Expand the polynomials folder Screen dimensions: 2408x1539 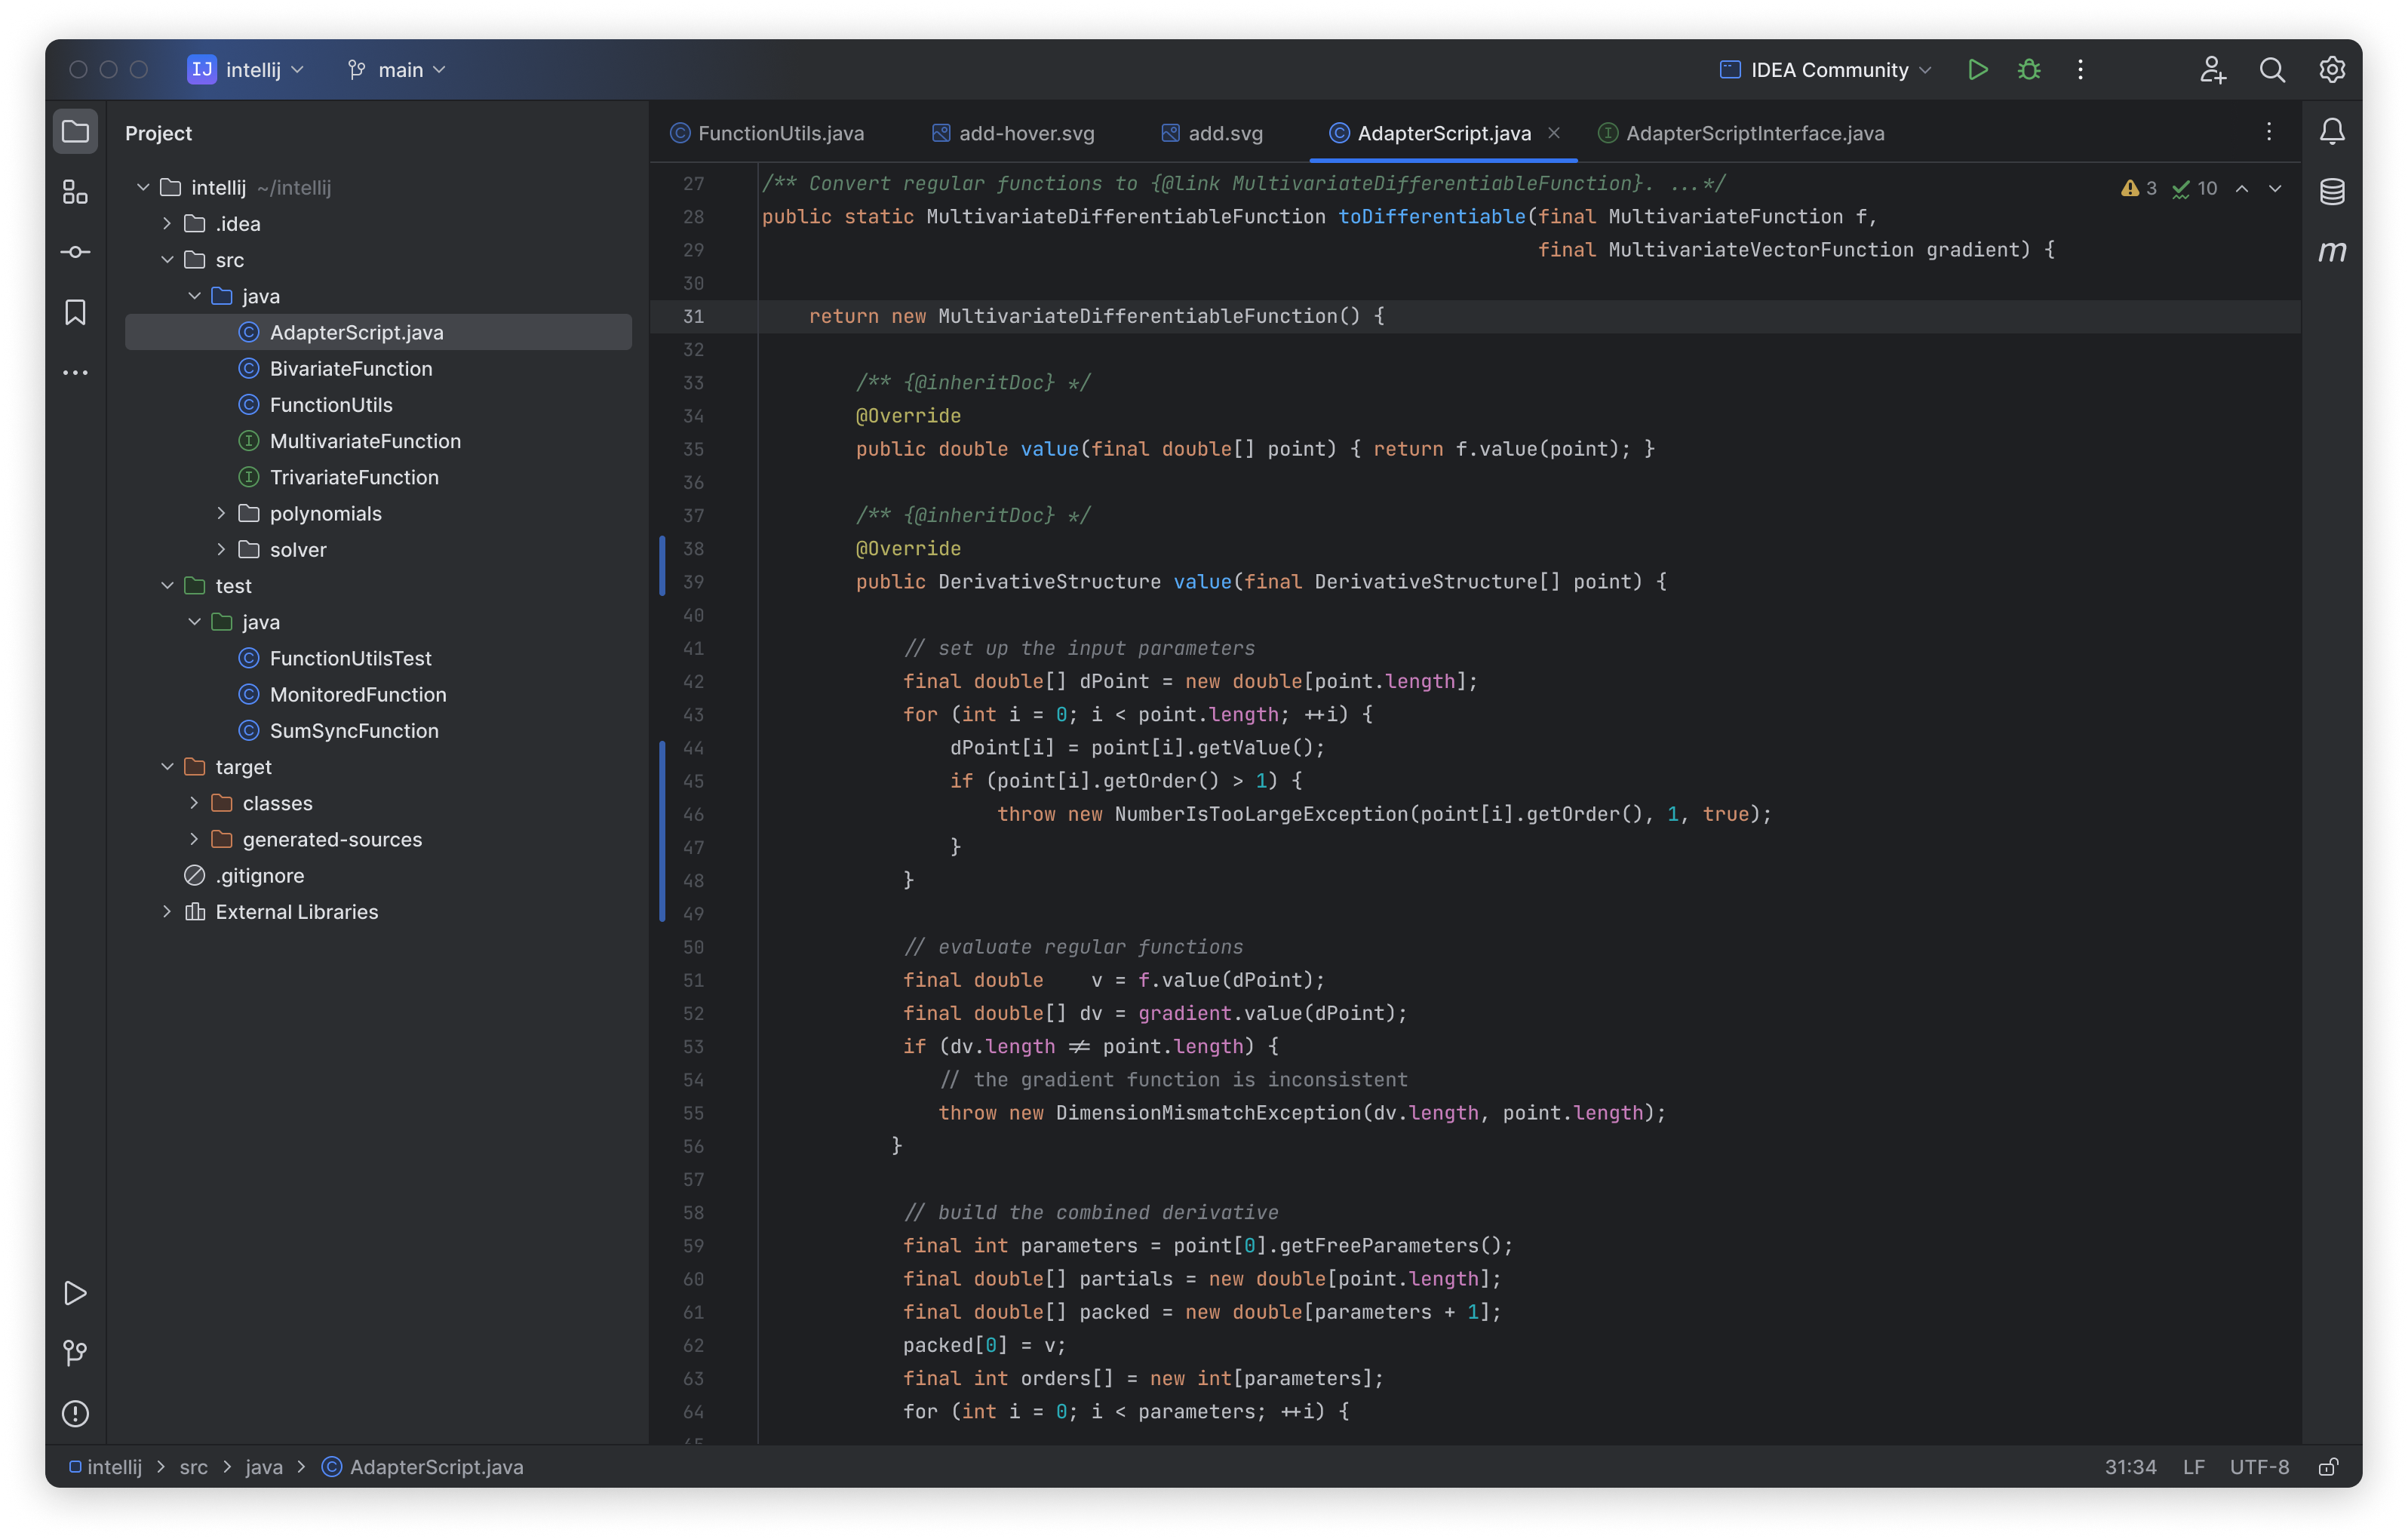[221, 514]
